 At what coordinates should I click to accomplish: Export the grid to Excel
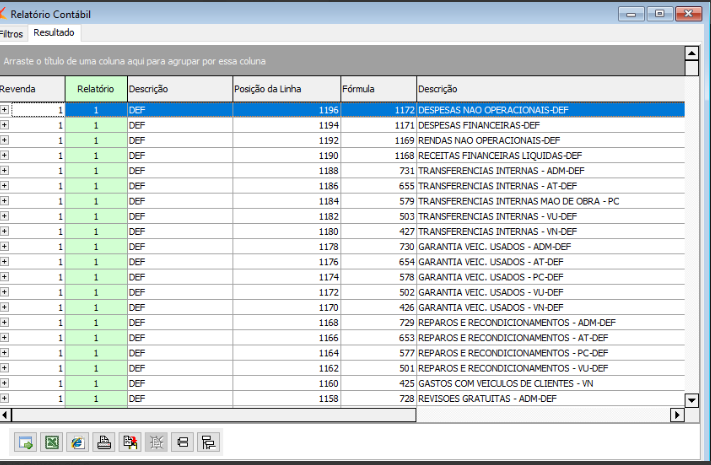click(x=51, y=442)
